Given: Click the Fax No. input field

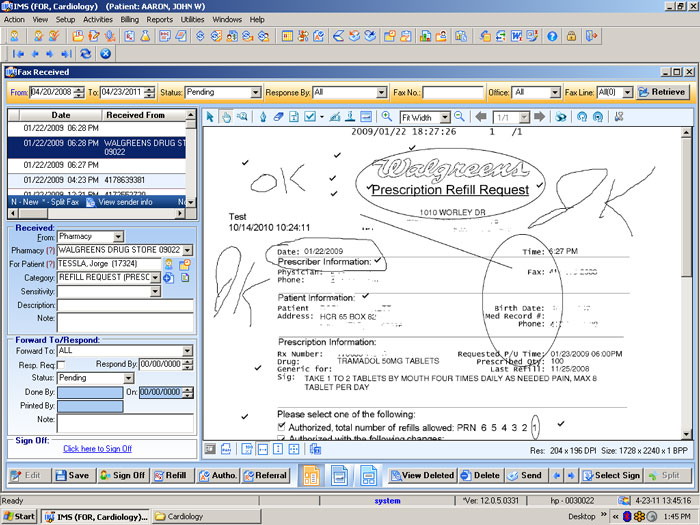Looking at the screenshot, I should 453,92.
